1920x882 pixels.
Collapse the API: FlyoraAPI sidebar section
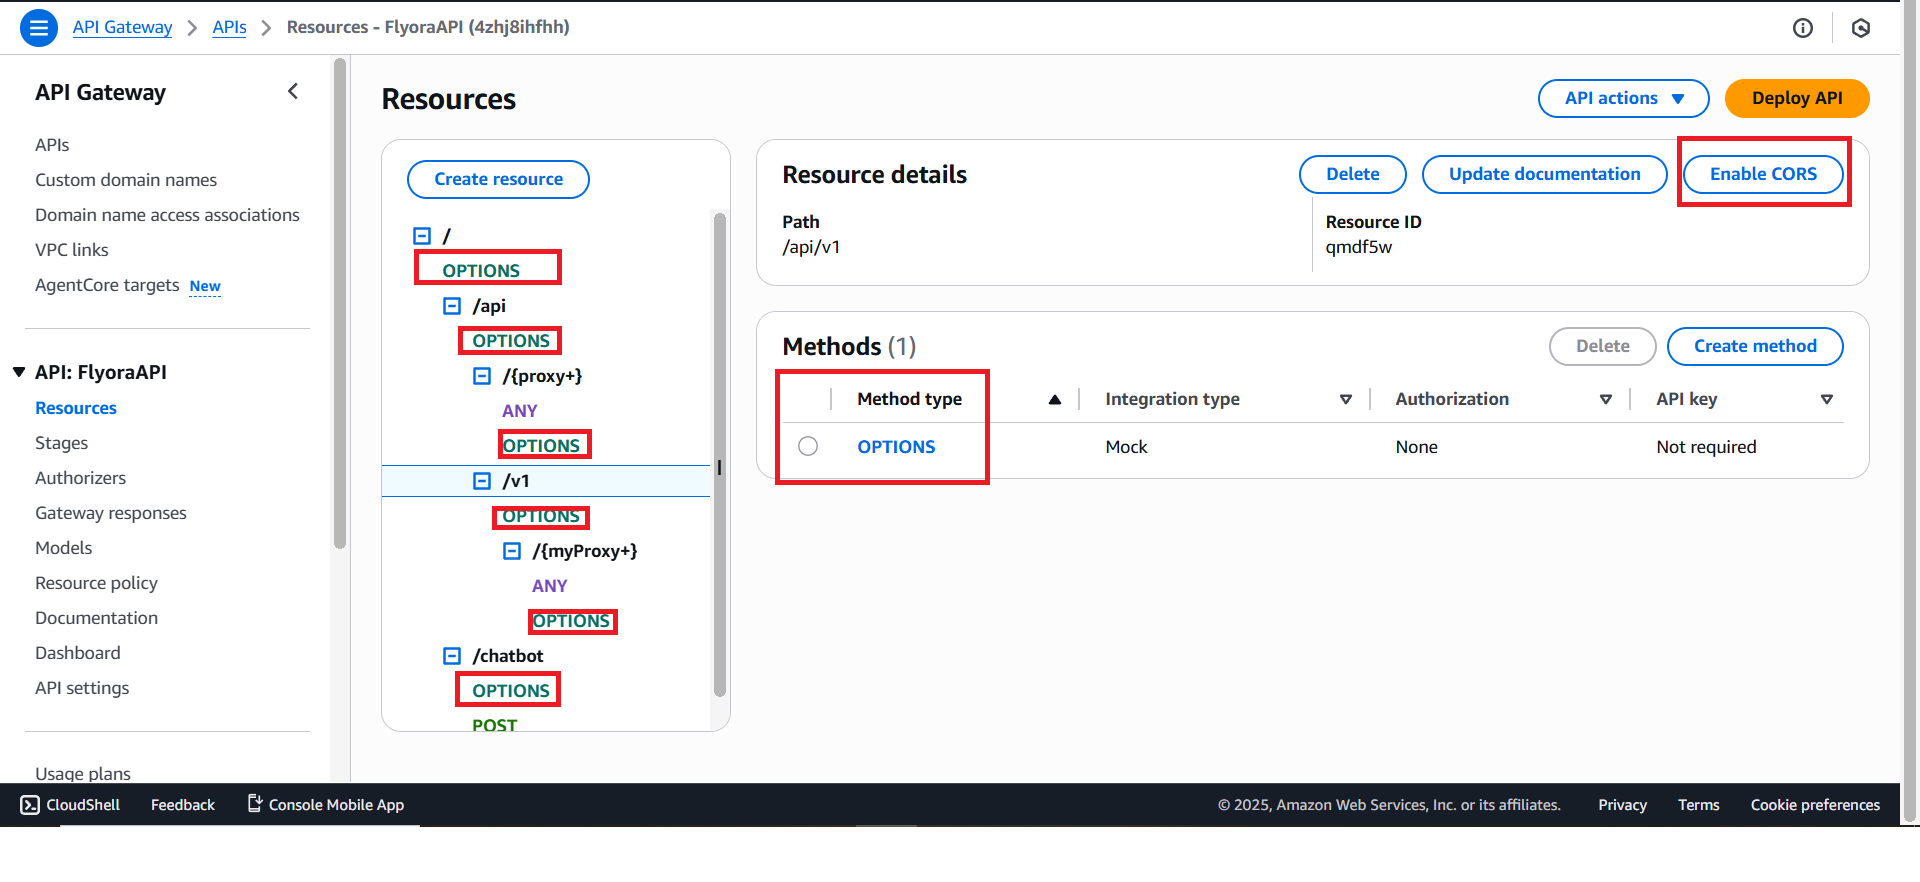click(x=19, y=372)
